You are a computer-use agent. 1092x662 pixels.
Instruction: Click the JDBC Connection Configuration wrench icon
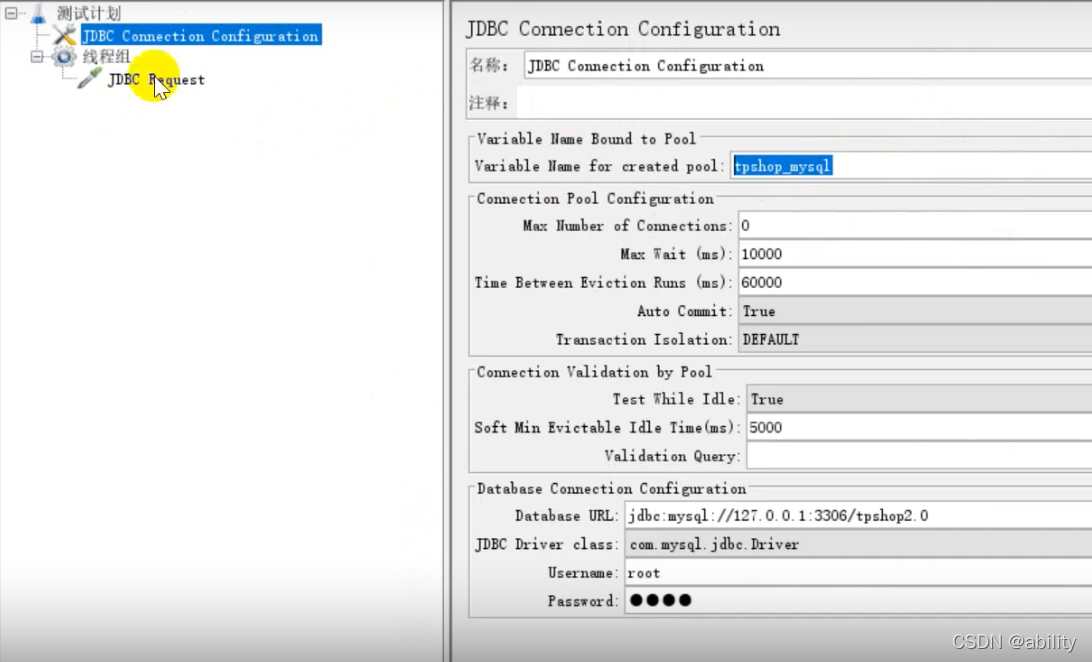pyautogui.click(x=64, y=35)
